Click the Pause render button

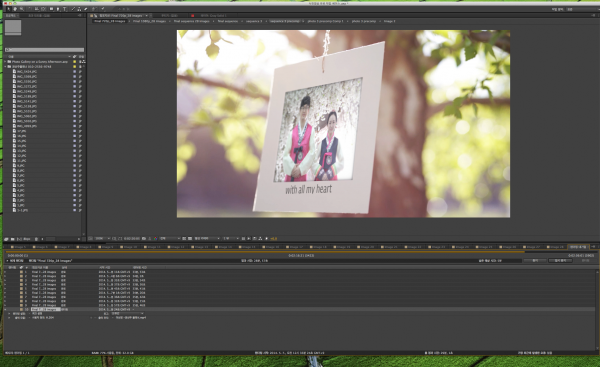point(560,260)
